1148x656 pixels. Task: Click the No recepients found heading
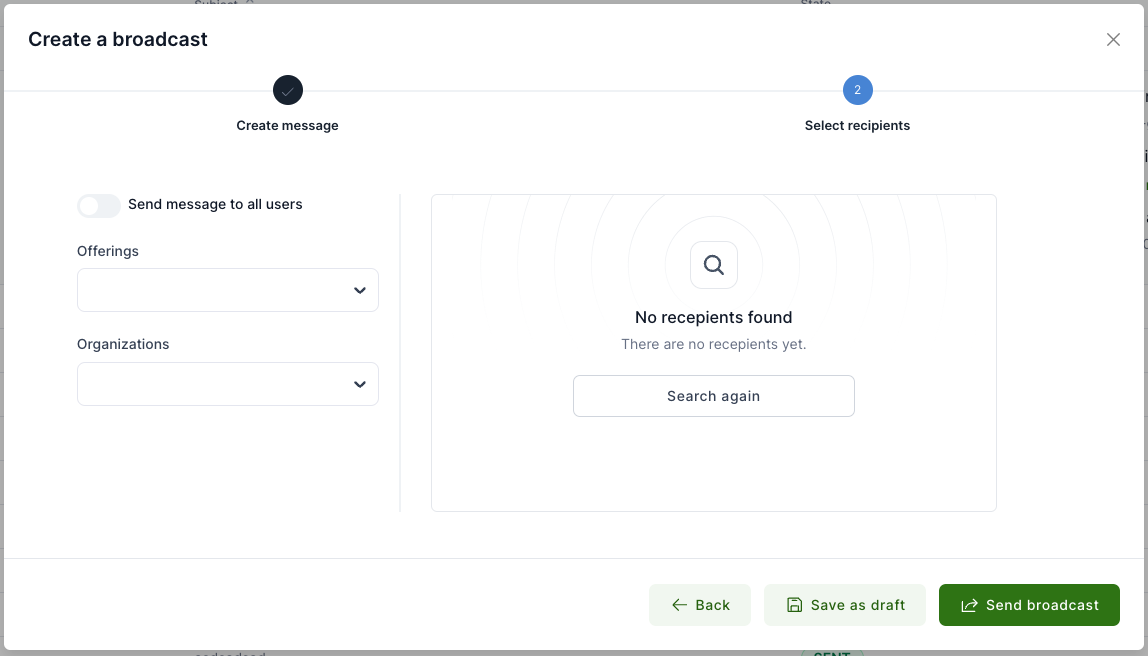click(x=713, y=317)
